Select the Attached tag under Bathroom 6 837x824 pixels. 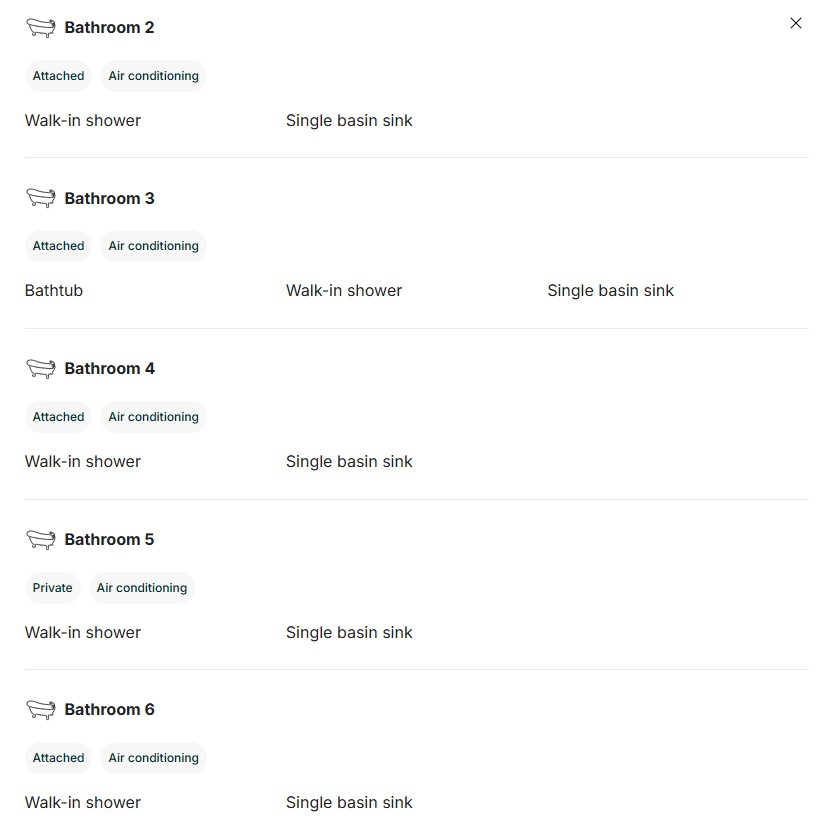pos(58,758)
